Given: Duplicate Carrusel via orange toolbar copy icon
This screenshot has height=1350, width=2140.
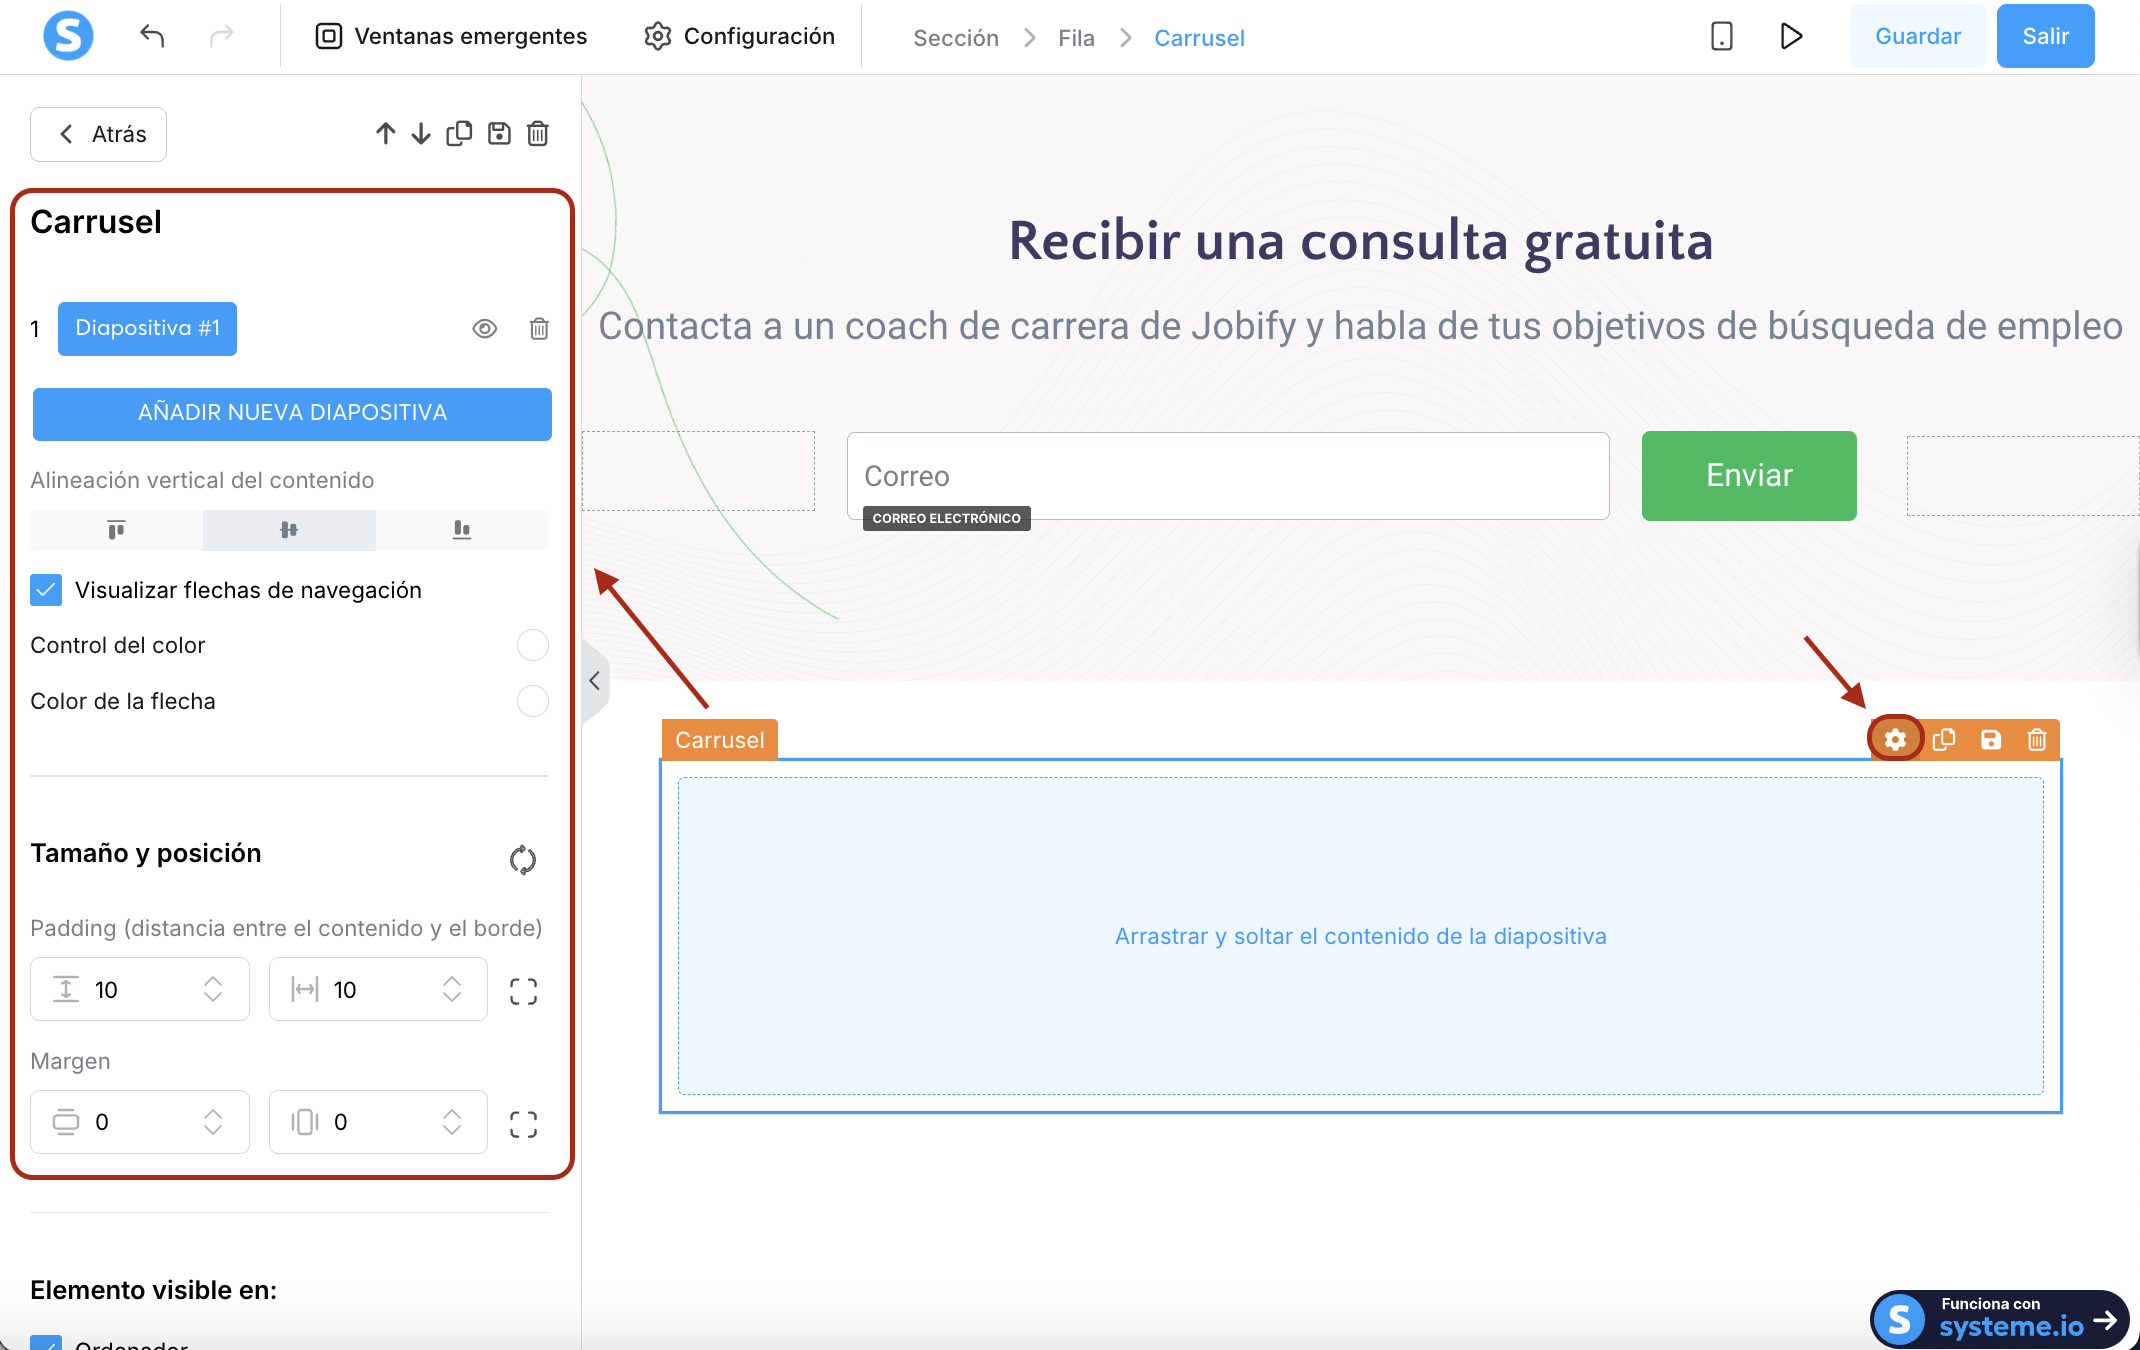Looking at the screenshot, I should pos(1943,740).
